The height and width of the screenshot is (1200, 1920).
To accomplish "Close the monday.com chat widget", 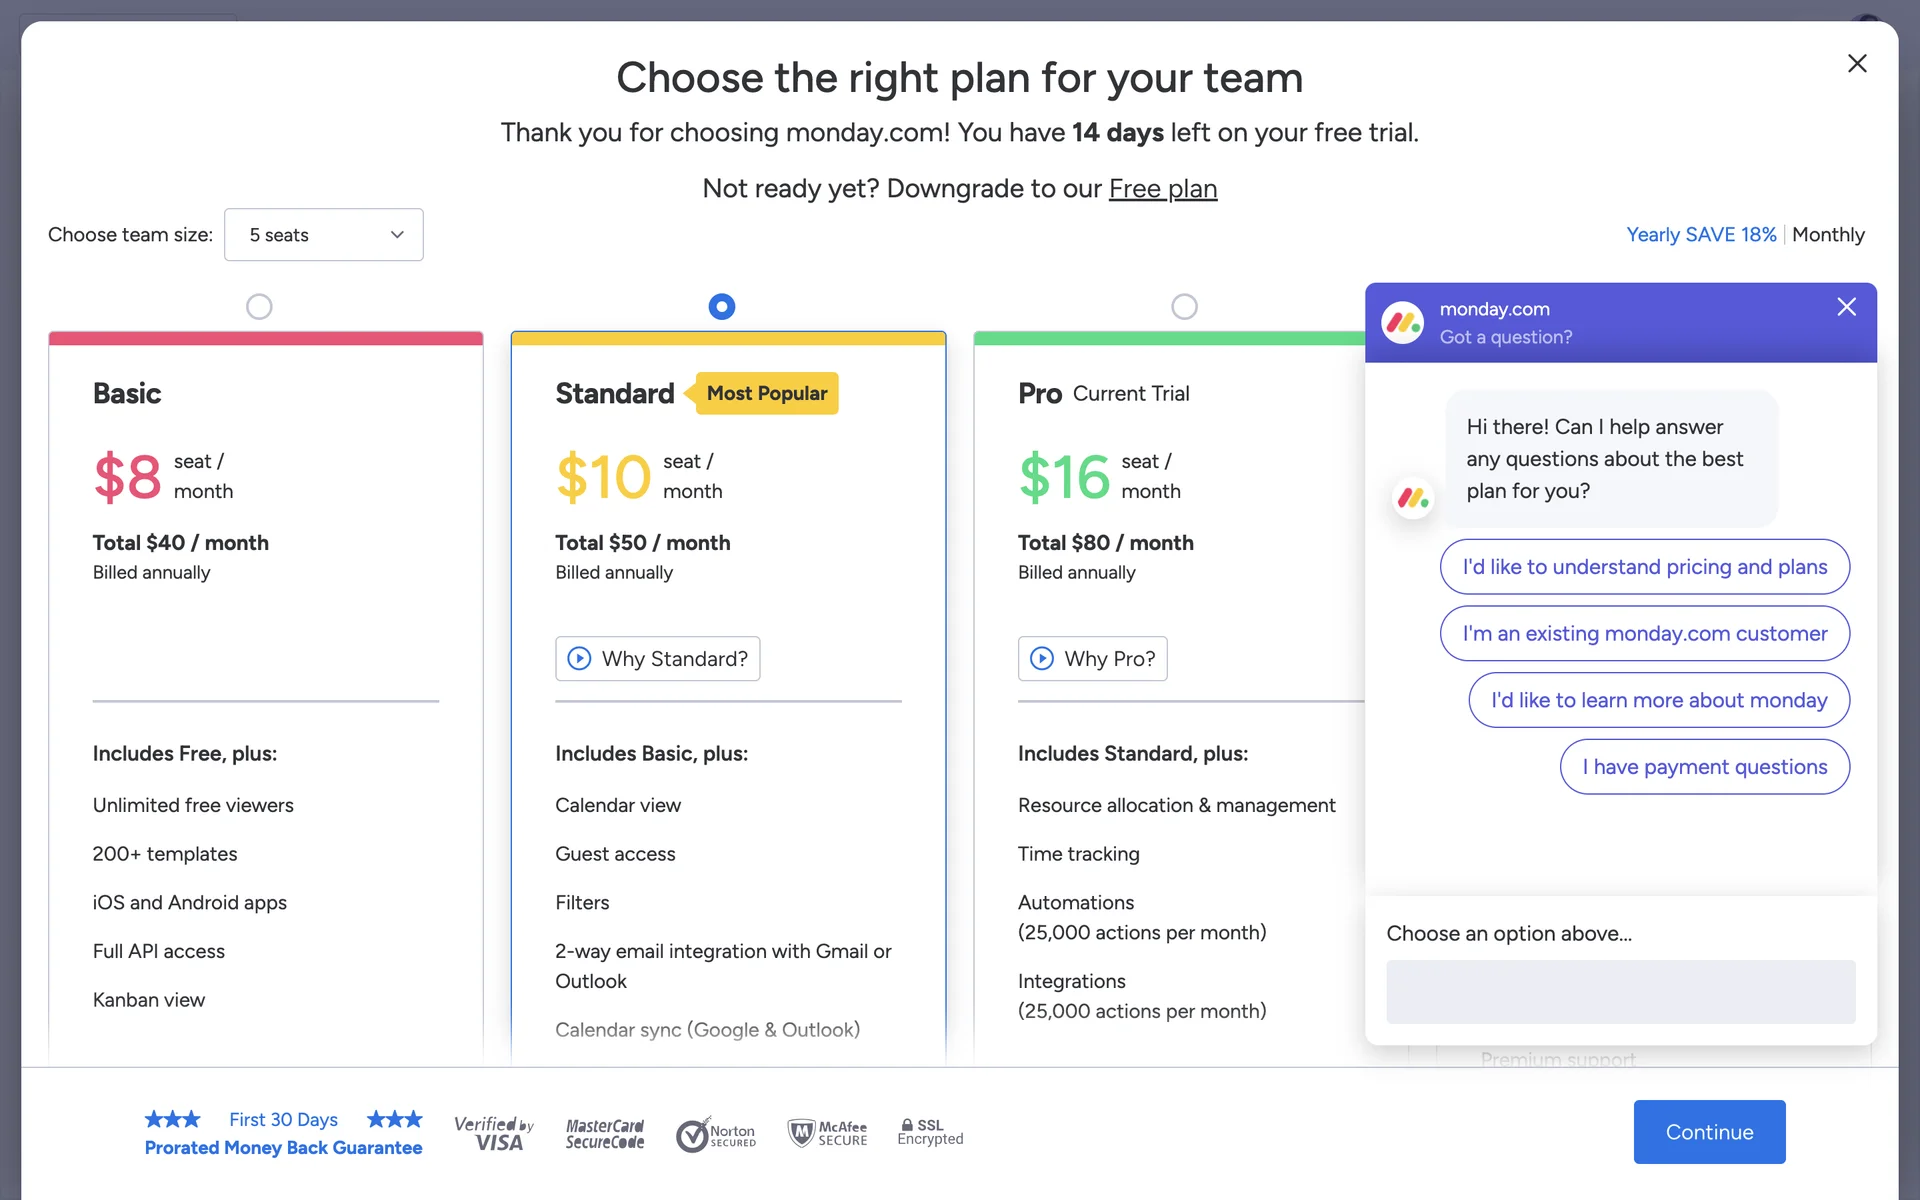I will pos(1846,307).
